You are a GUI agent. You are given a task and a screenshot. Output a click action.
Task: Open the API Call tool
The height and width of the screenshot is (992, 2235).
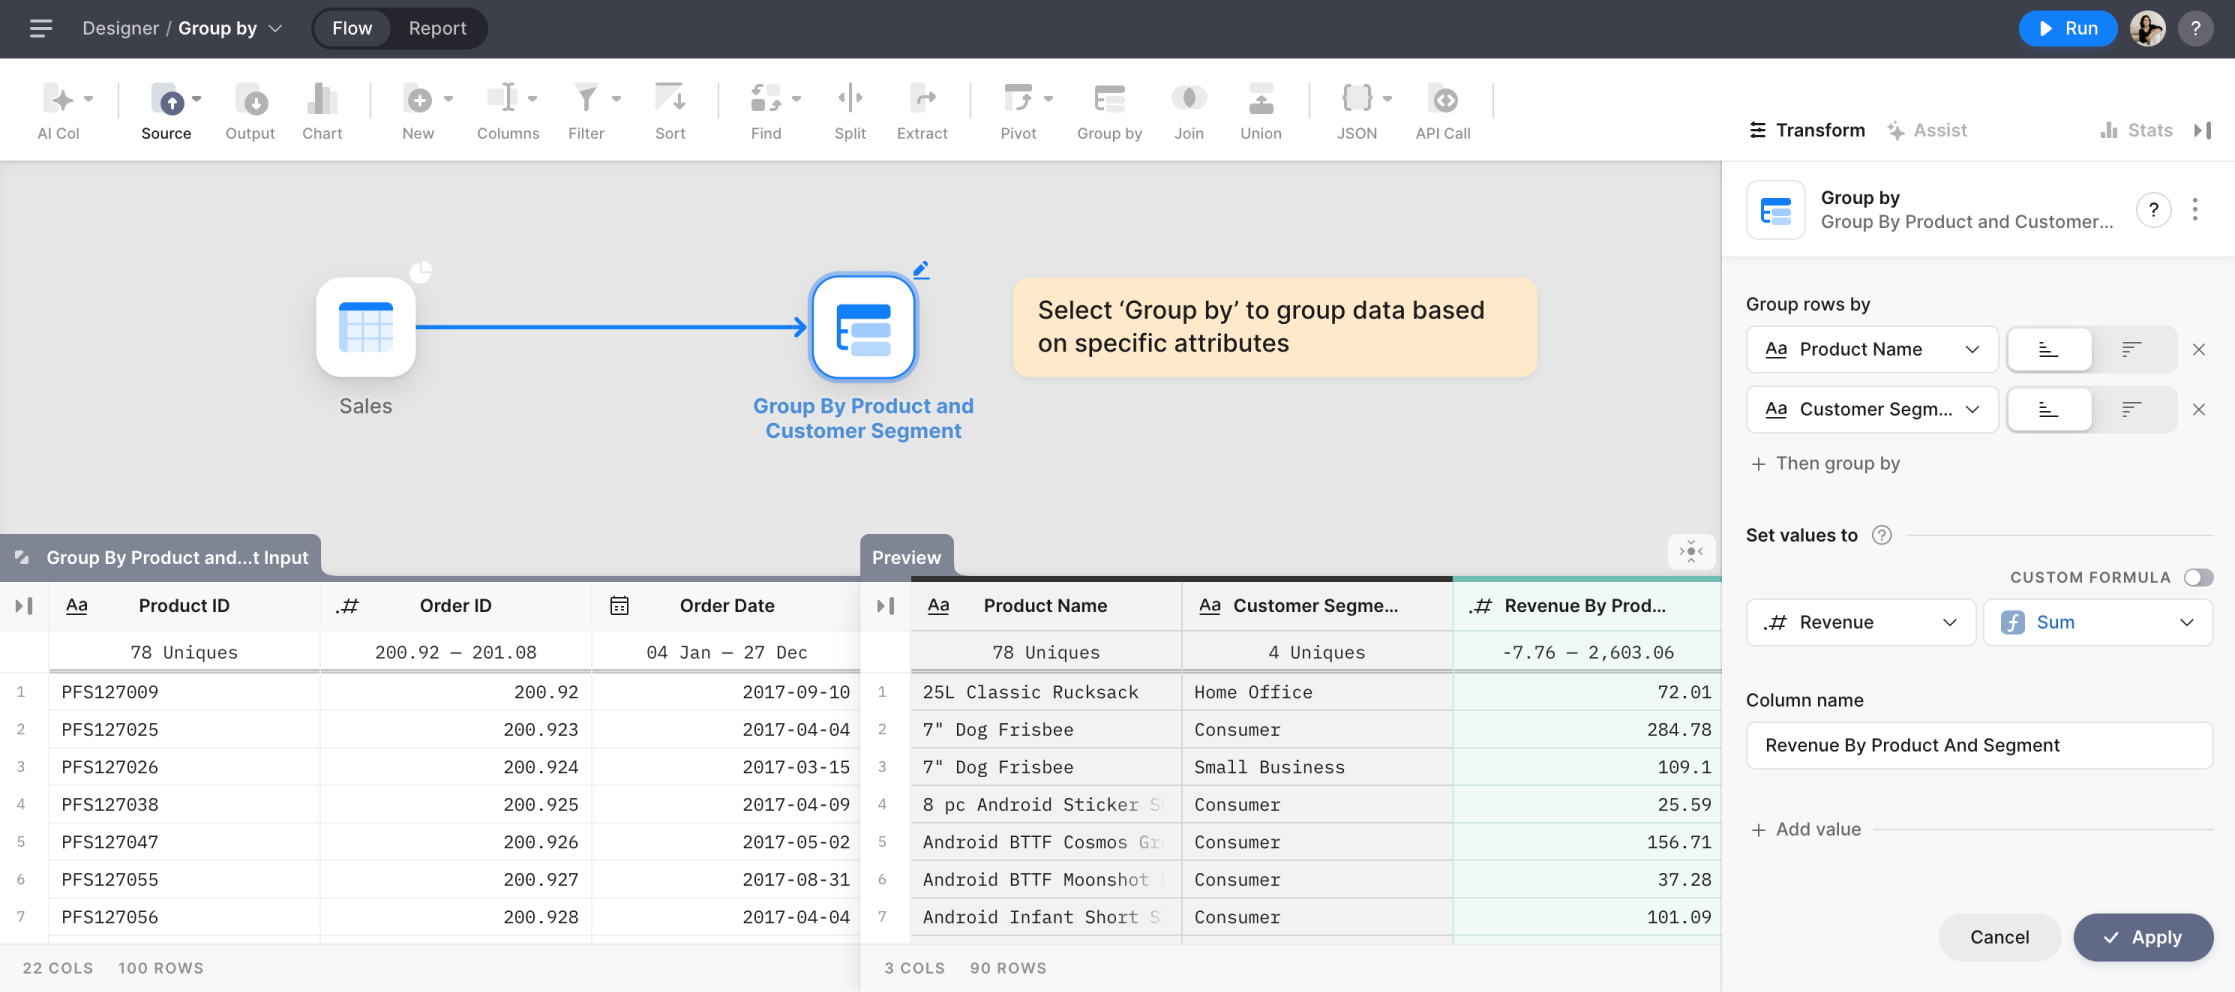coord(1442,100)
